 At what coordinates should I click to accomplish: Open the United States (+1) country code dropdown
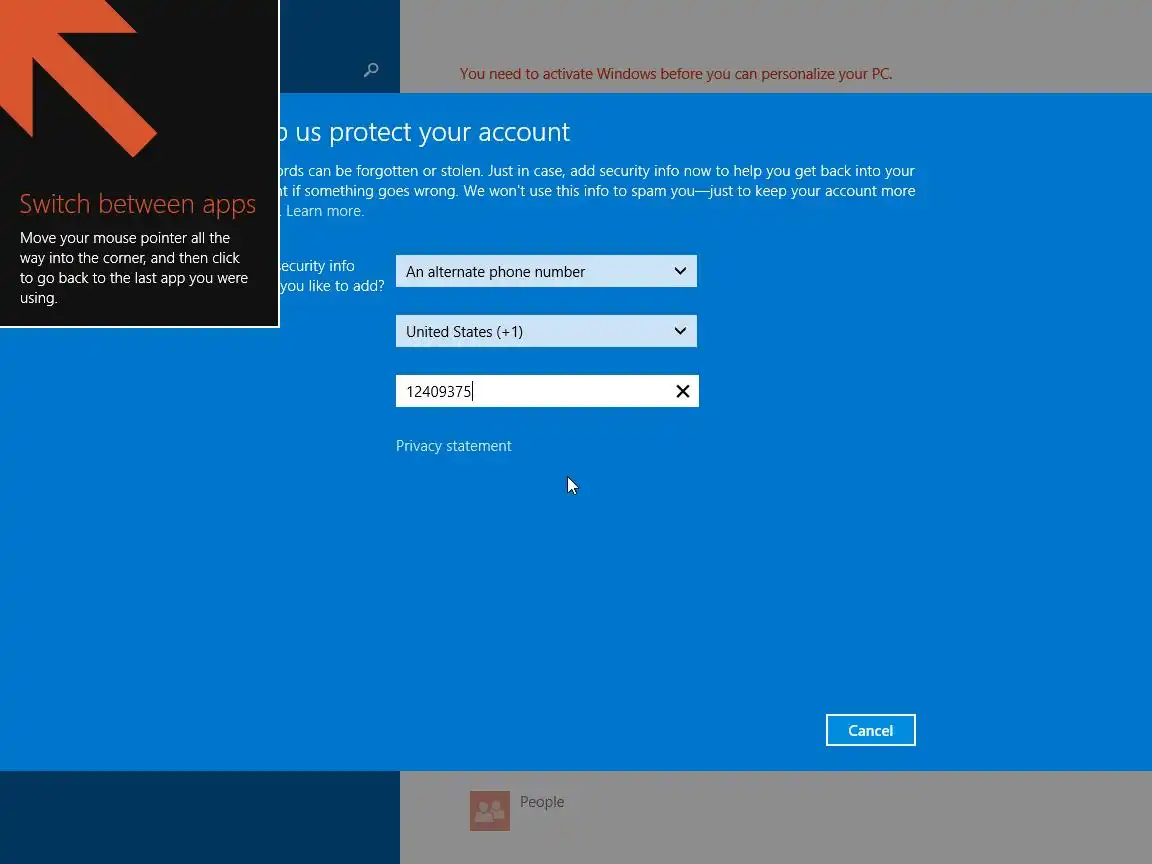[546, 331]
